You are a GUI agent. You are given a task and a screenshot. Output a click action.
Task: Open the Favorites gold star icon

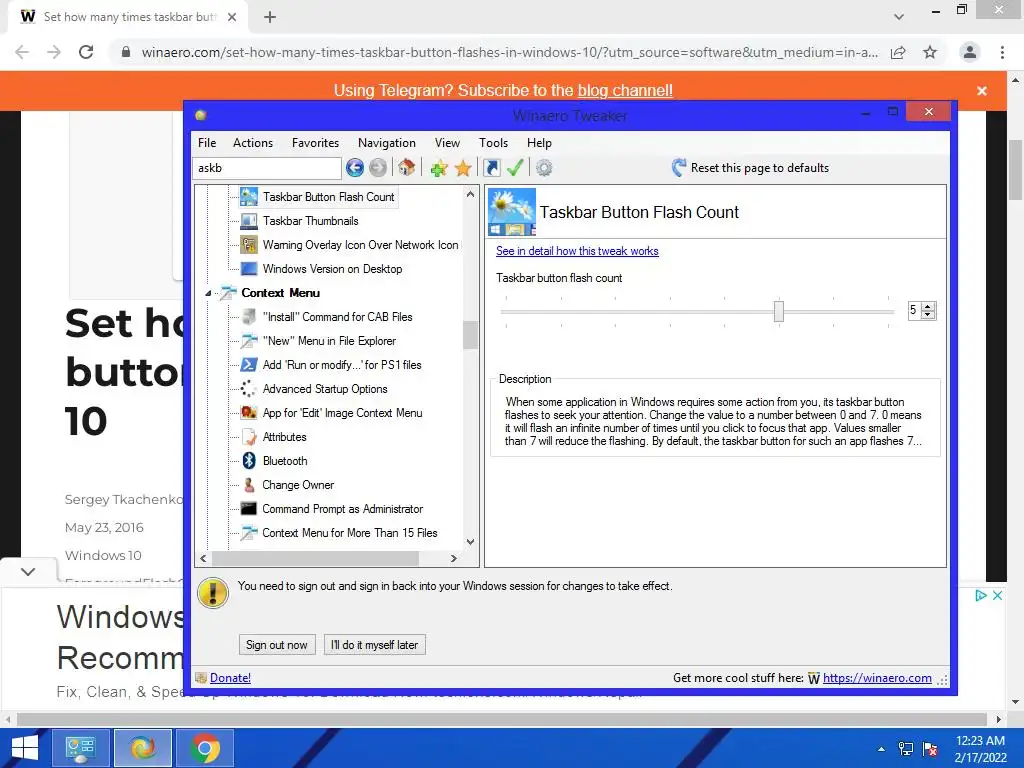pos(463,168)
